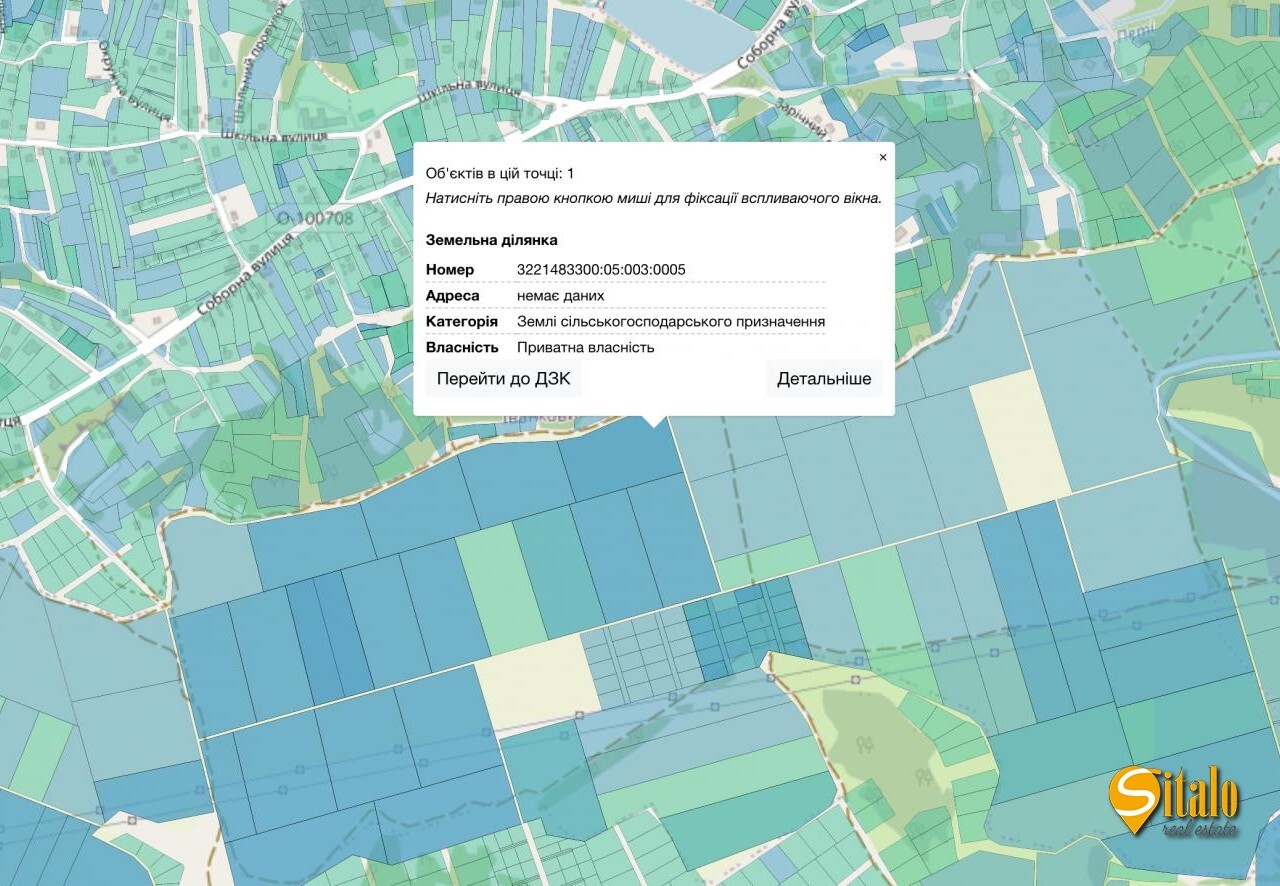Click the 'Приватна власність' ownership value

[x=585, y=348]
